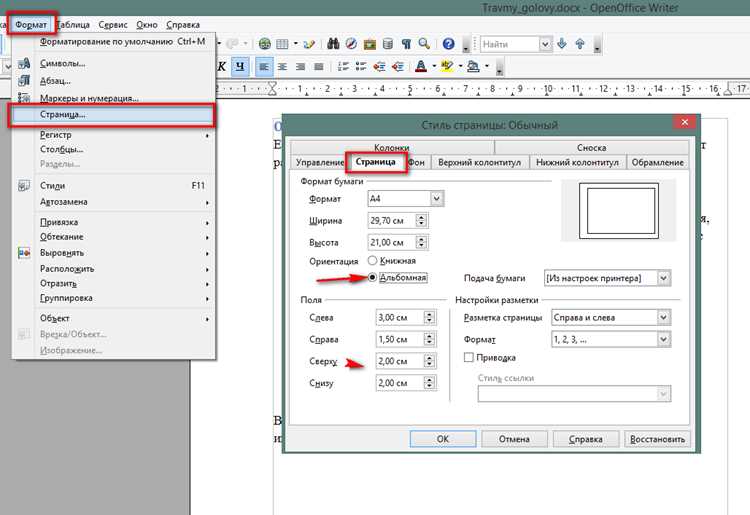Open the Show Draw Functions pencil icon
The image size is (750, 515).
point(309,44)
